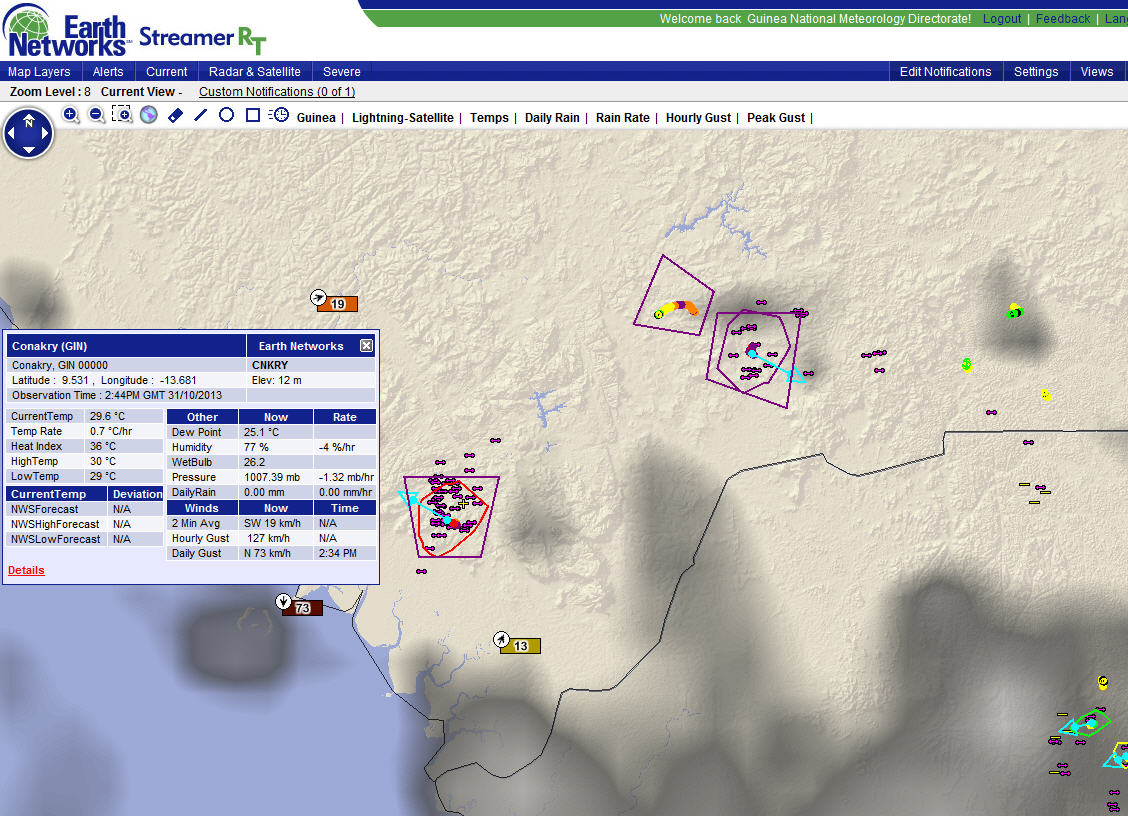This screenshot has height=816, width=1128.
Task: Select the circle drawing tool
Action: (x=227, y=114)
